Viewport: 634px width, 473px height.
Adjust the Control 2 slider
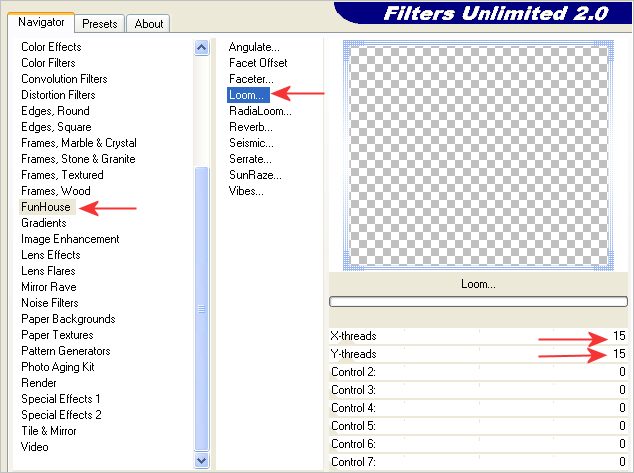pyautogui.click(x=478, y=372)
